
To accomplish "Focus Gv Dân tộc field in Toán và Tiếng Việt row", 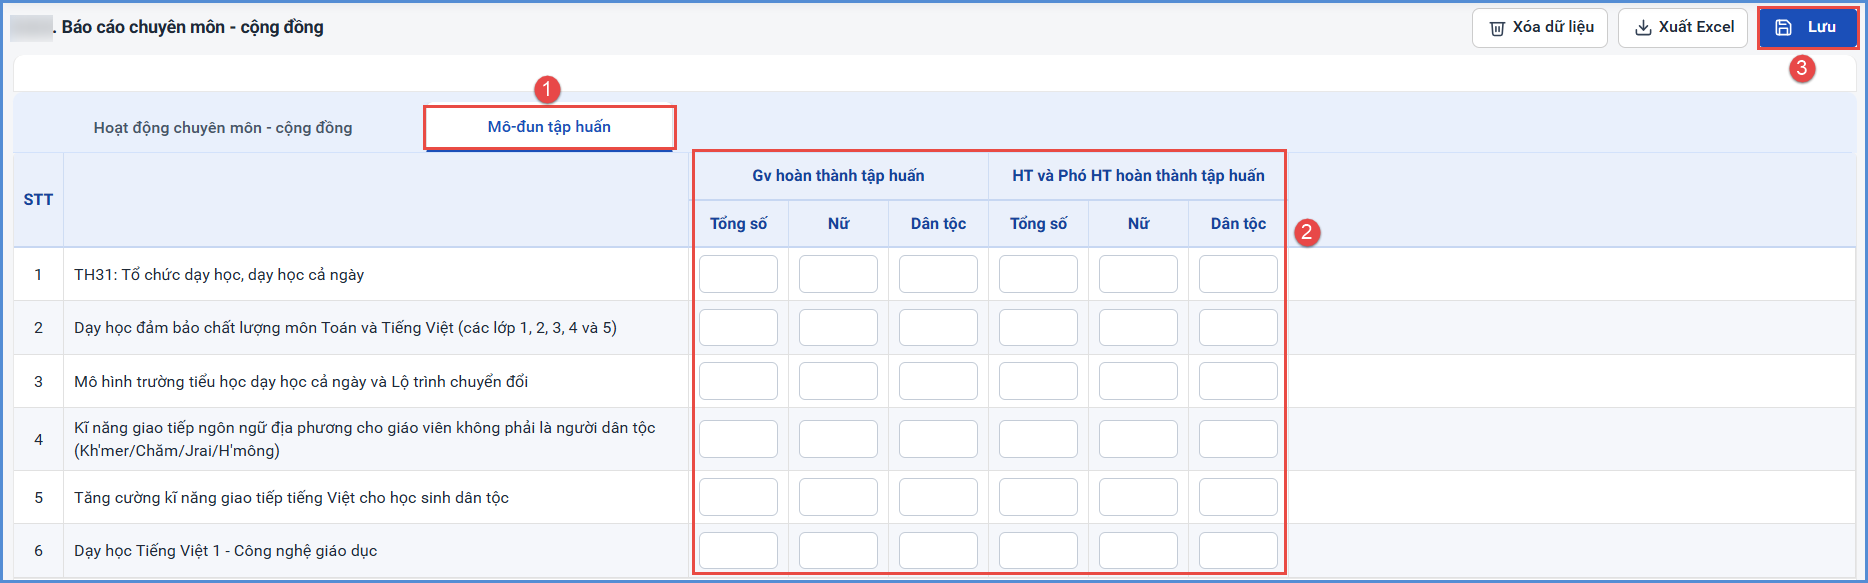I will point(938,328).
